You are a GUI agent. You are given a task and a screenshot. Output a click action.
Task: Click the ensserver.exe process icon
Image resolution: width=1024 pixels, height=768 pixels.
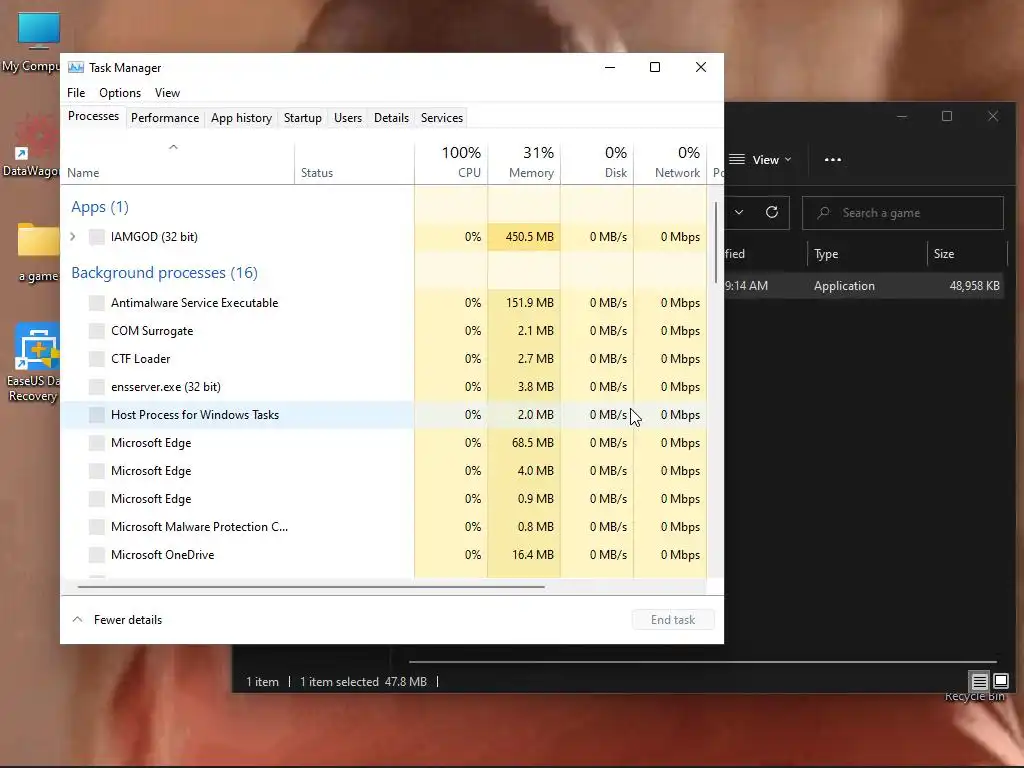(x=97, y=387)
